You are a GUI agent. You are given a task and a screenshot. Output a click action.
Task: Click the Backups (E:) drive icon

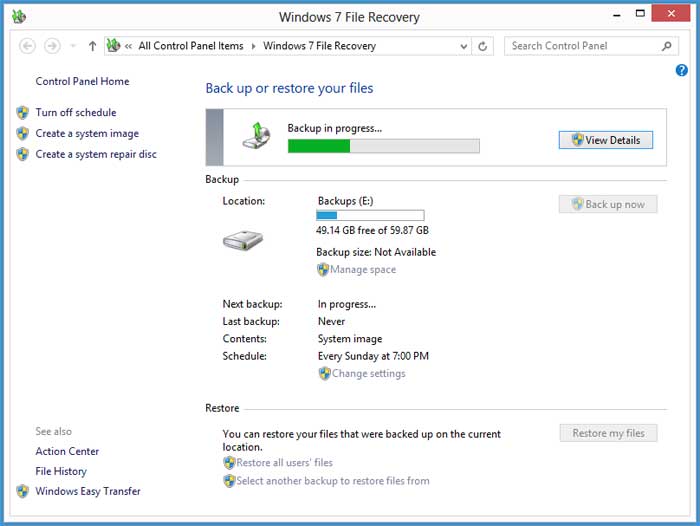coord(242,240)
